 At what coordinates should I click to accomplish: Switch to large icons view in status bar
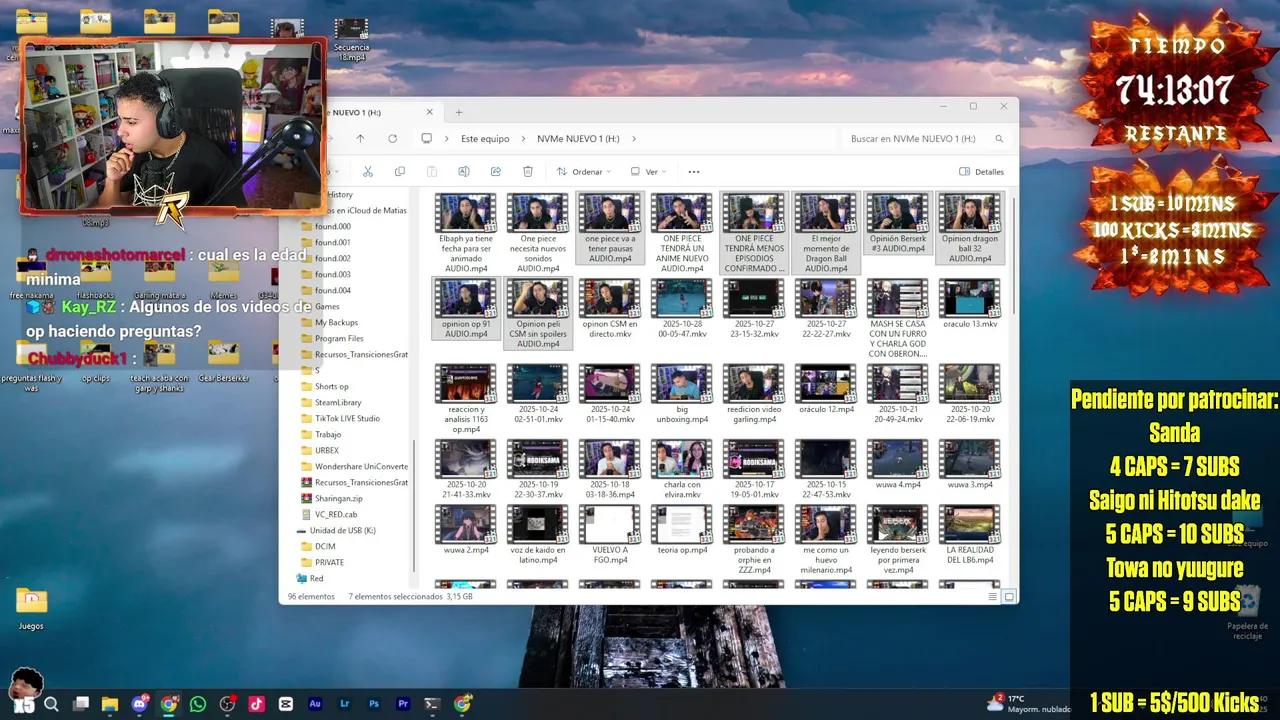coord(1009,596)
